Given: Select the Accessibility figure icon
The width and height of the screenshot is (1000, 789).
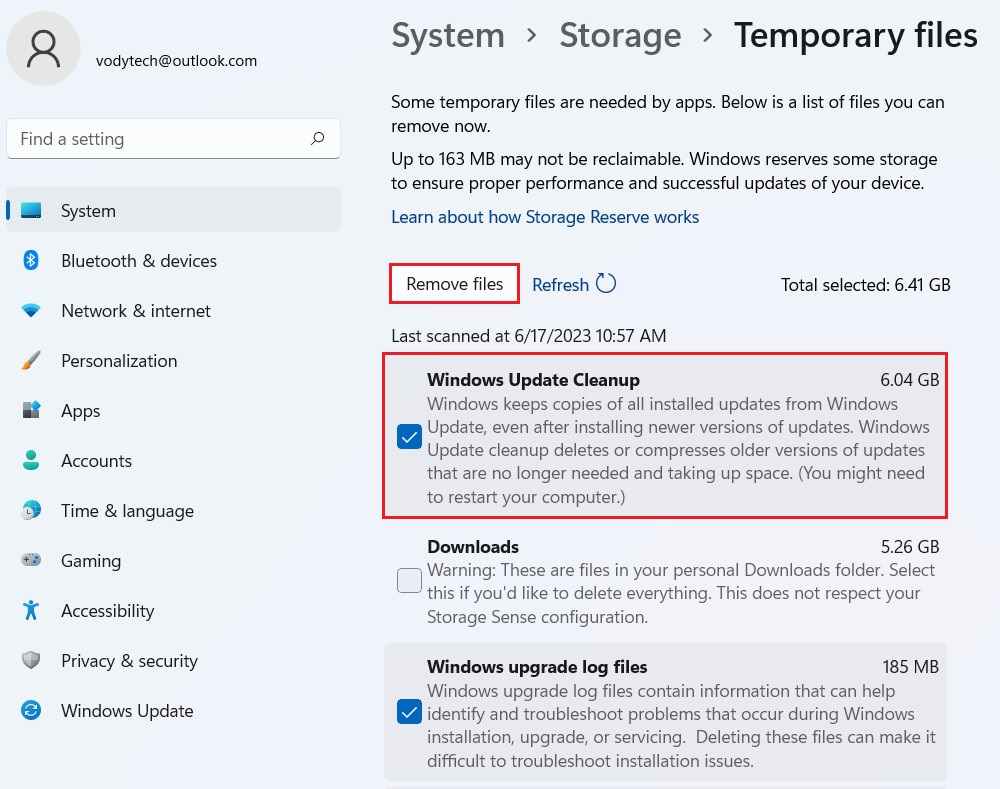Looking at the screenshot, I should tap(31, 610).
